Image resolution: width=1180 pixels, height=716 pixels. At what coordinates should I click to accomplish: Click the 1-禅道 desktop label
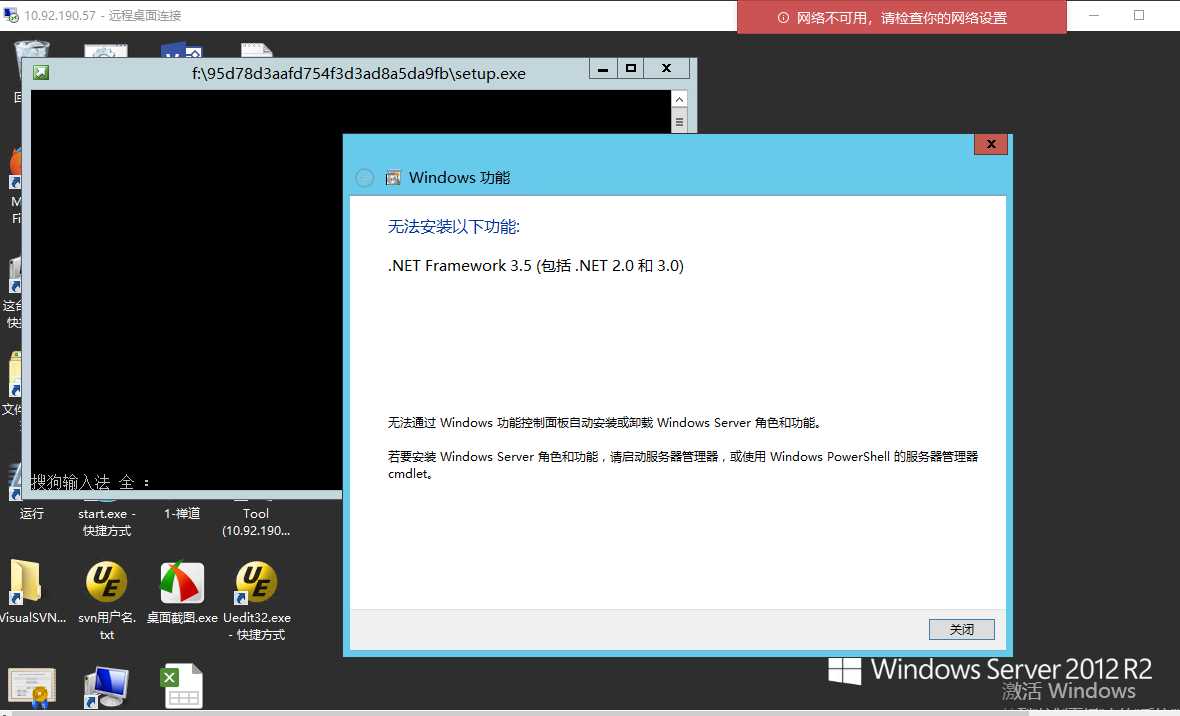182,513
